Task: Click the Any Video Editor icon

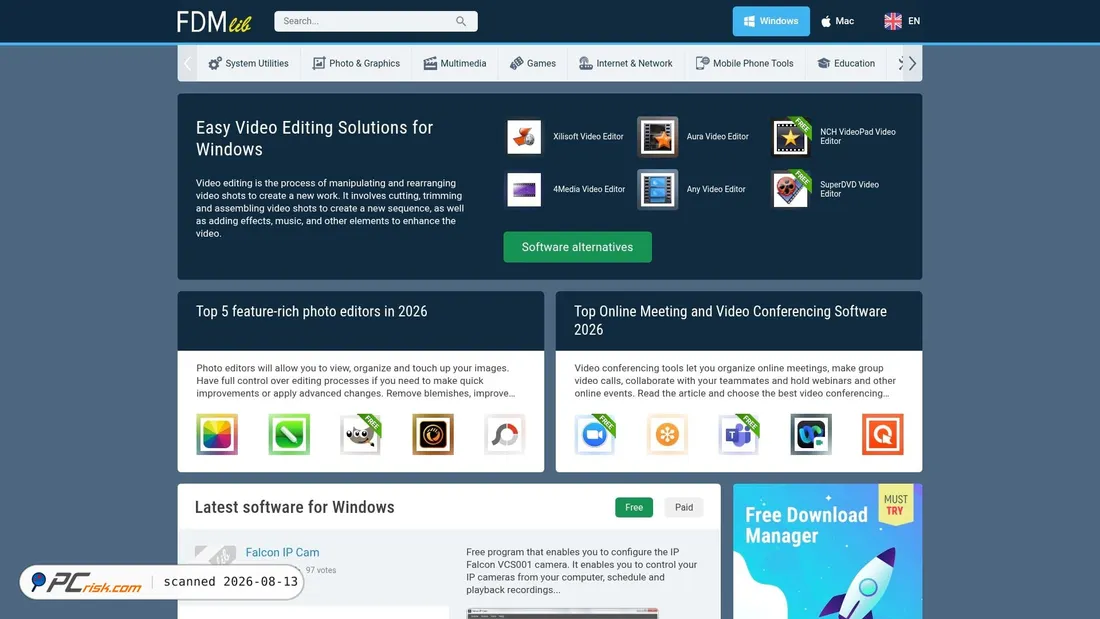Action: coord(657,189)
